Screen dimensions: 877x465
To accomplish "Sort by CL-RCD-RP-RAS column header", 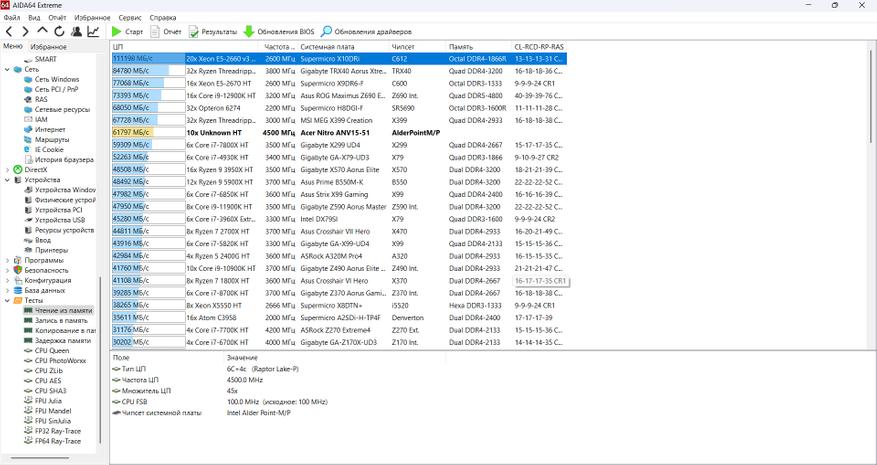I will [x=539, y=47].
